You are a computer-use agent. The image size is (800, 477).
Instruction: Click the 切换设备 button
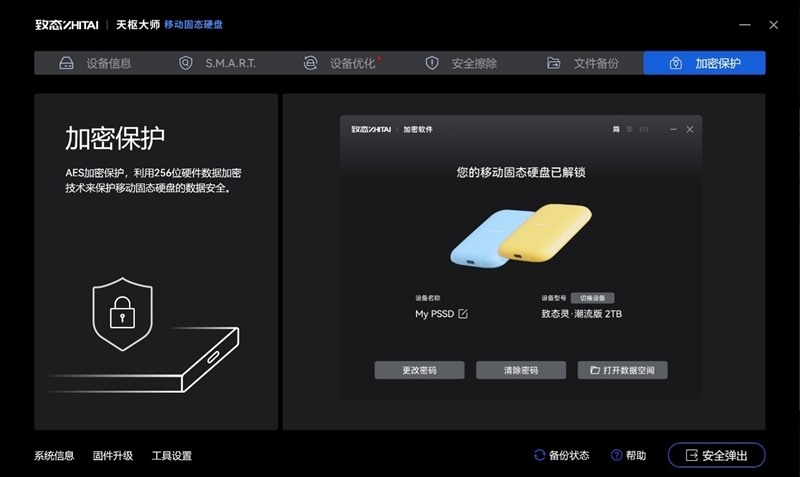coord(592,298)
